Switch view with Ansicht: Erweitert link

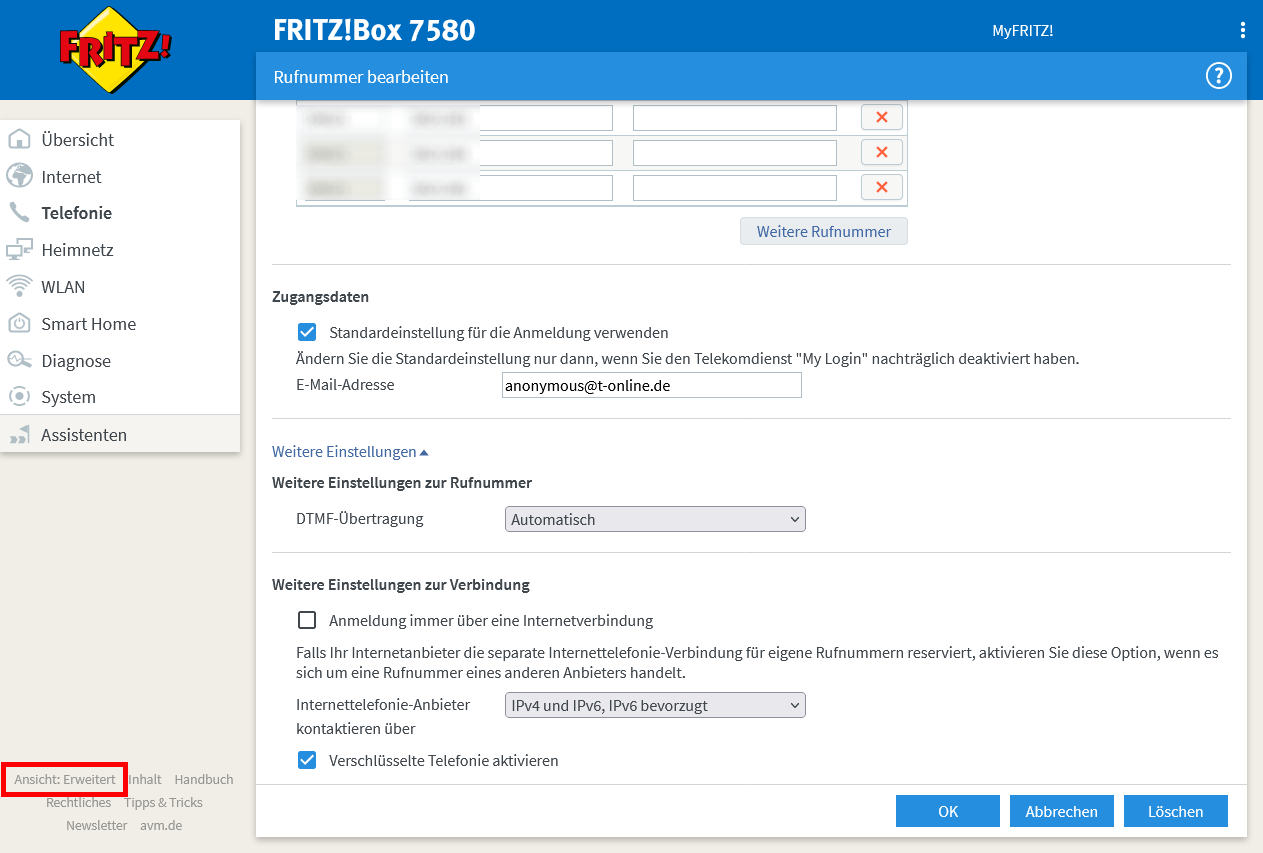point(64,779)
